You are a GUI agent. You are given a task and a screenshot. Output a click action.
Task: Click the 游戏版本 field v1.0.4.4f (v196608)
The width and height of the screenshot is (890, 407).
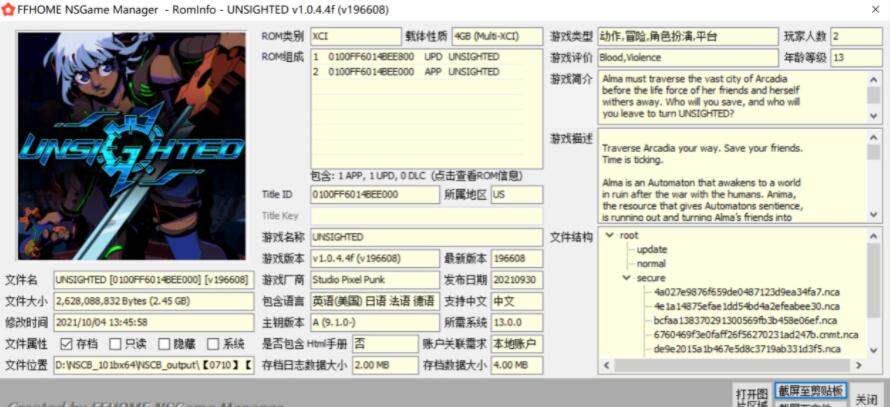point(375,258)
